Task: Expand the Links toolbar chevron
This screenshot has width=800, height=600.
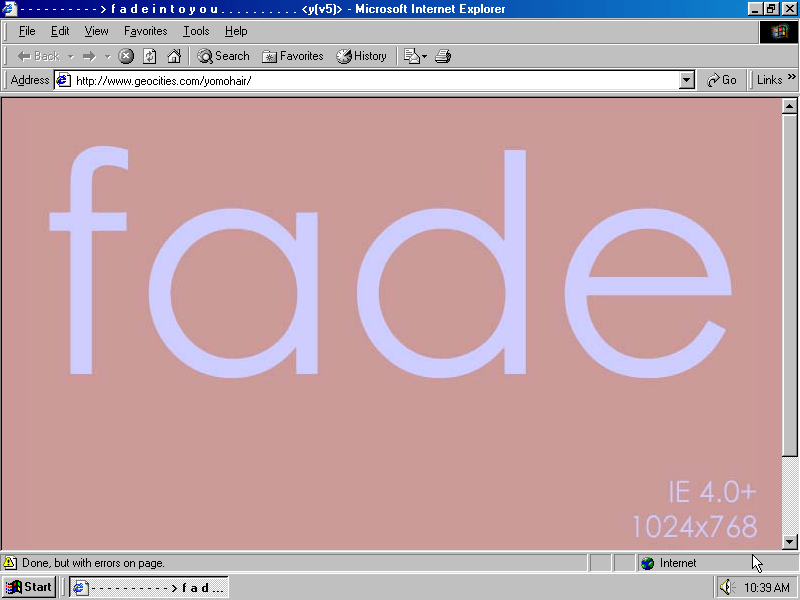Action: 792,79
